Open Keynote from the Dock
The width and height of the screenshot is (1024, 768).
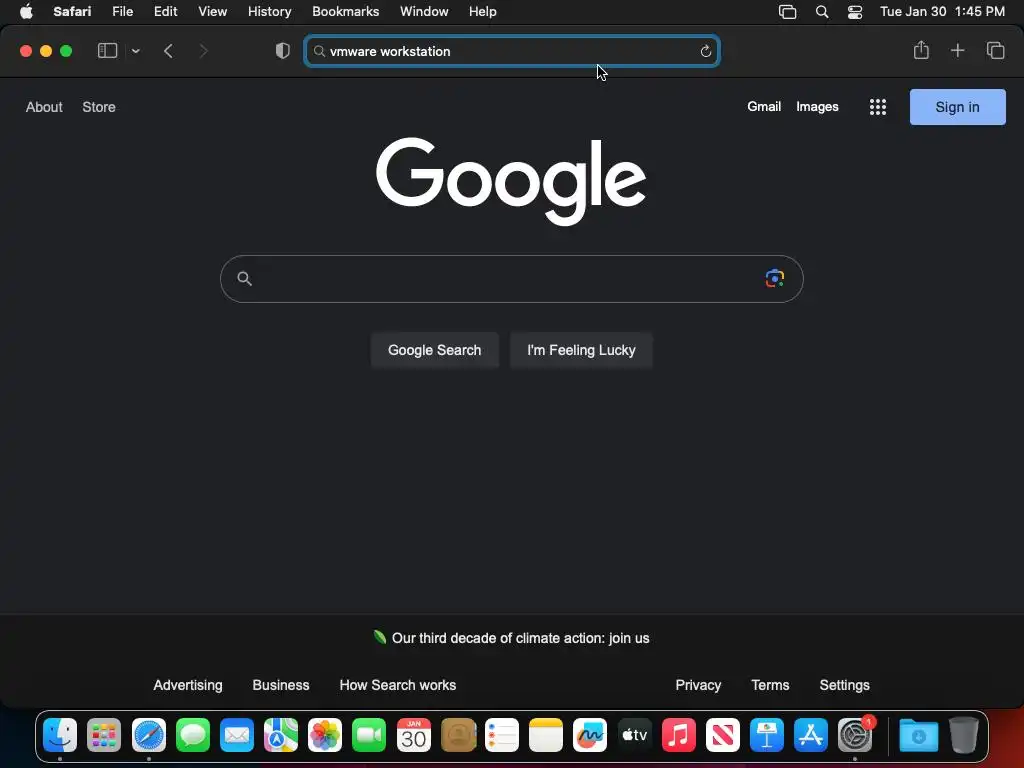click(x=767, y=735)
